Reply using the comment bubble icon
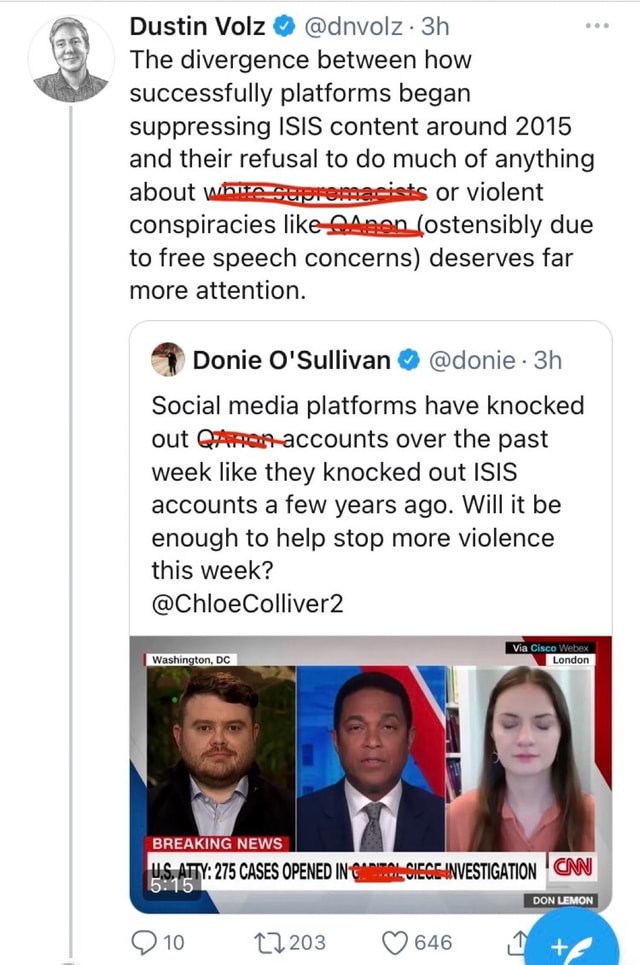Image resolution: width=640 pixels, height=965 pixels. (144, 942)
